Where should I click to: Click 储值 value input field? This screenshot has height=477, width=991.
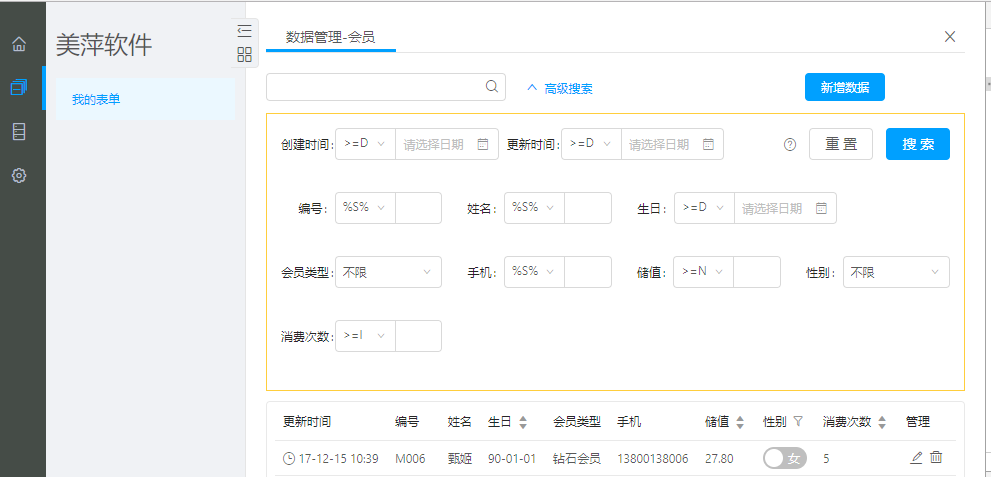pos(757,272)
